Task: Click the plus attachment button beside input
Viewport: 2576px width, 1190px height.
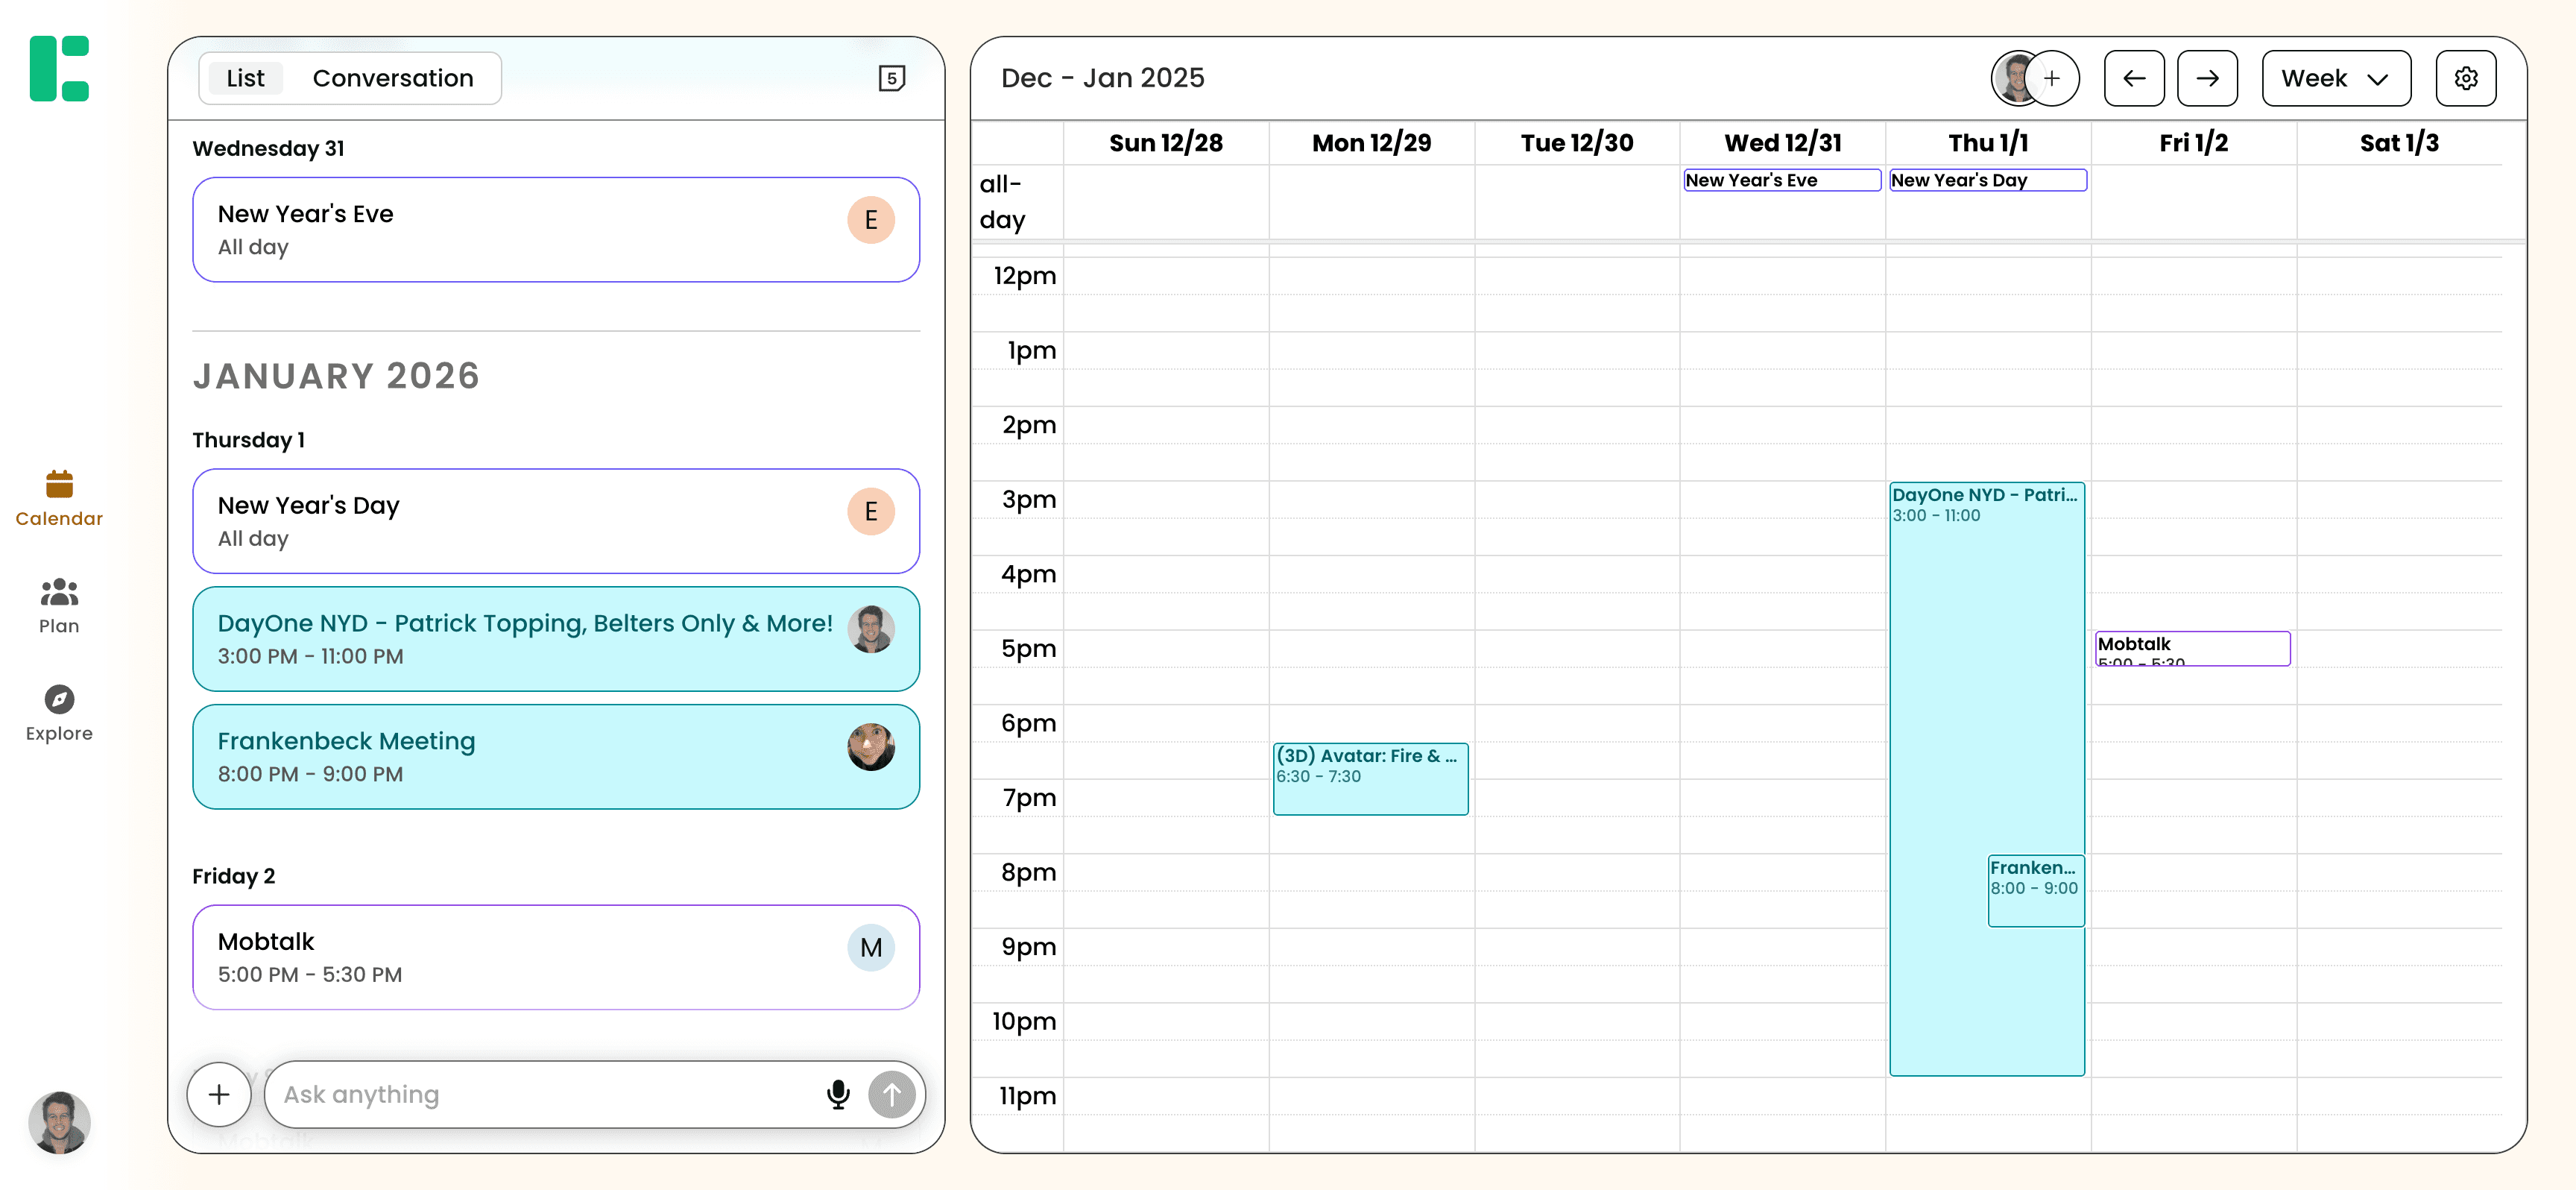Action: pos(219,1094)
